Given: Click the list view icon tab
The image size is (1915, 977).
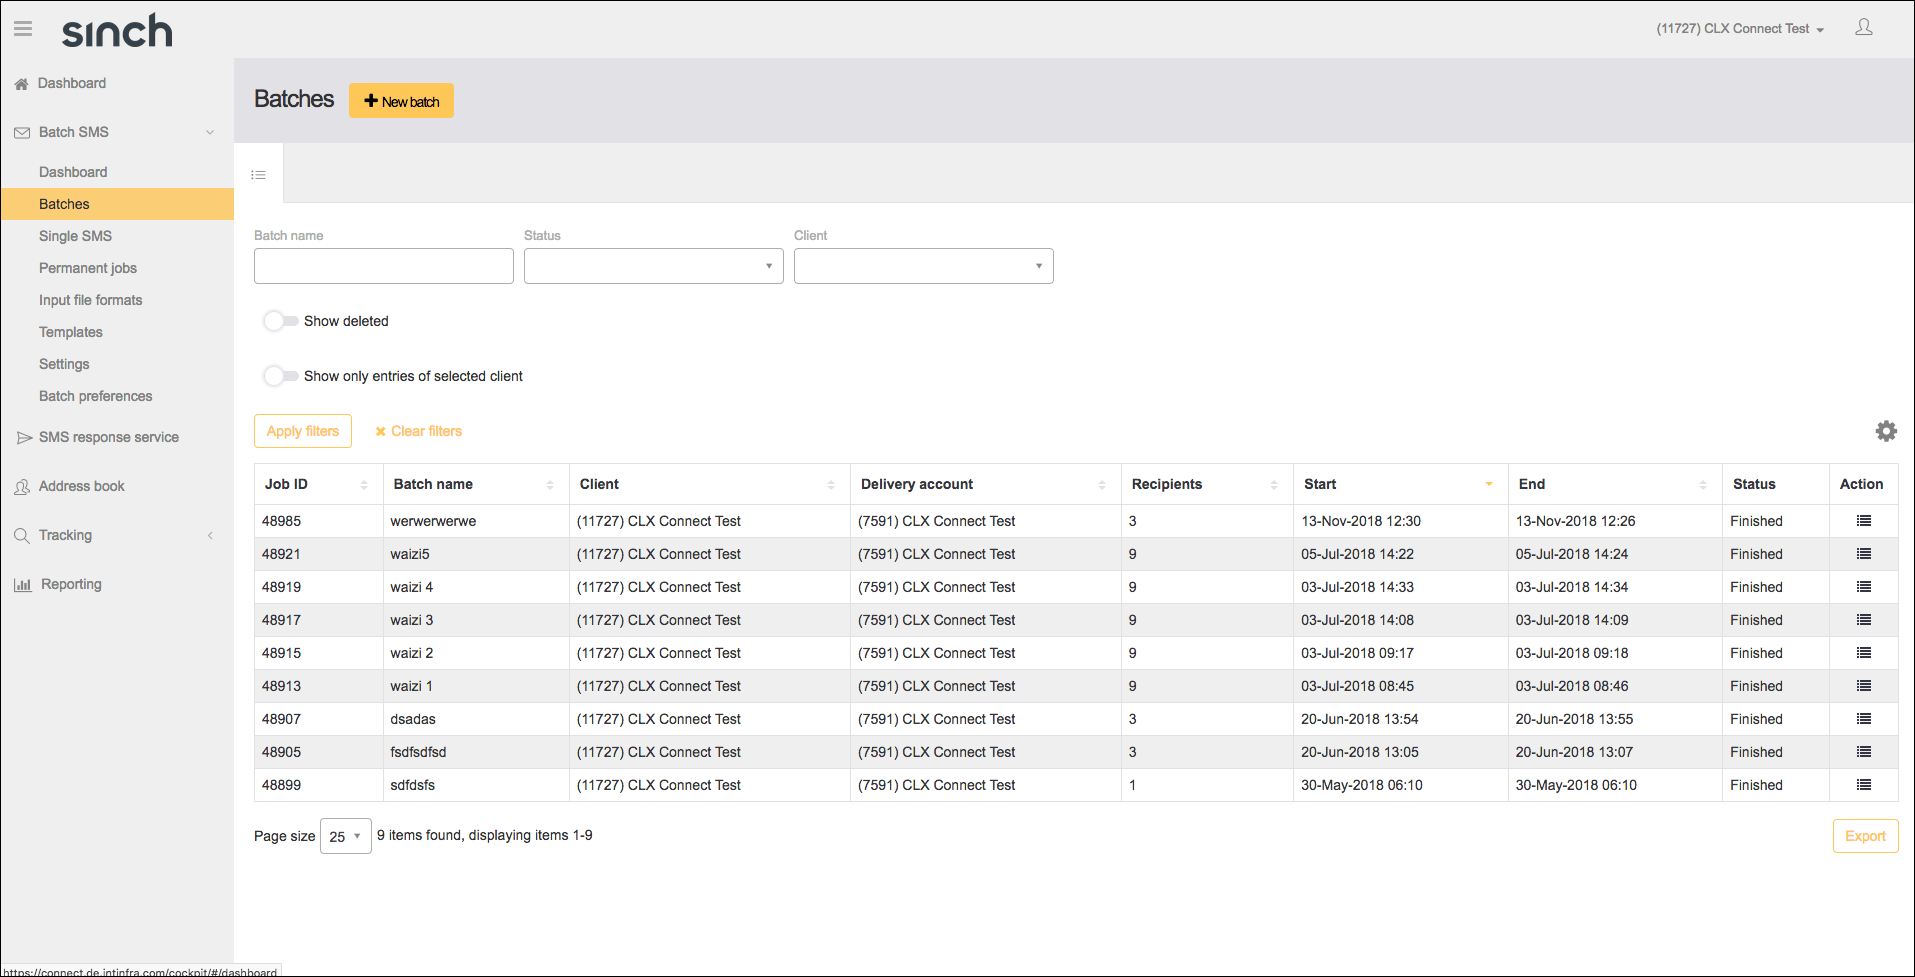Looking at the screenshot, I should pos(259,175).
